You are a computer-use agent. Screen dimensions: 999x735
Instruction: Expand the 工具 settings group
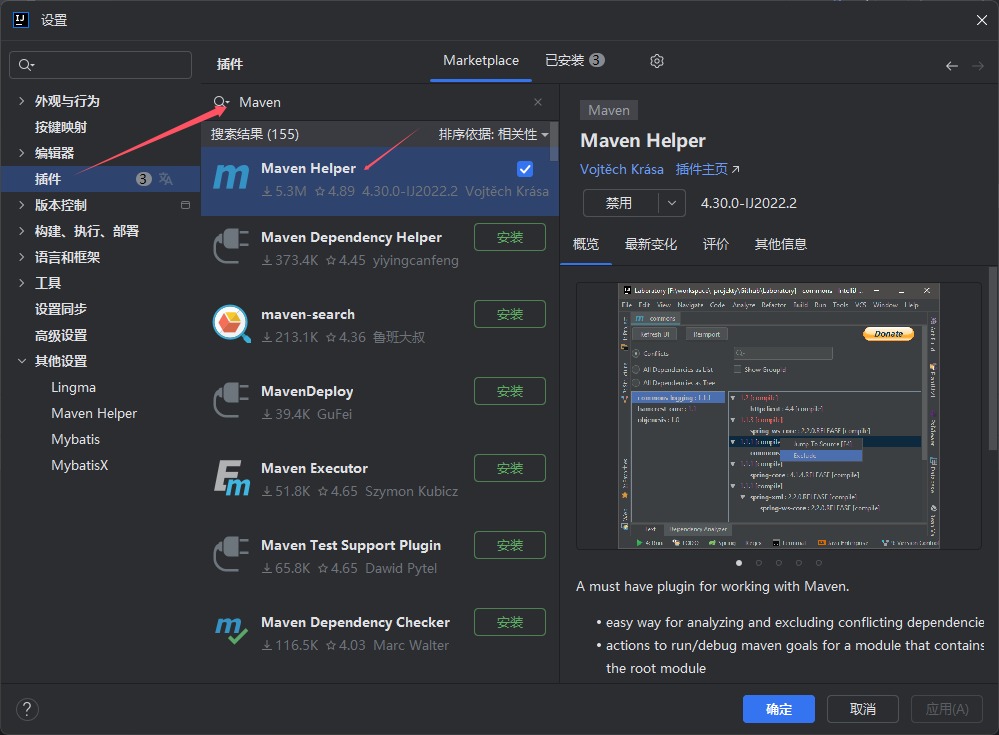22,283
